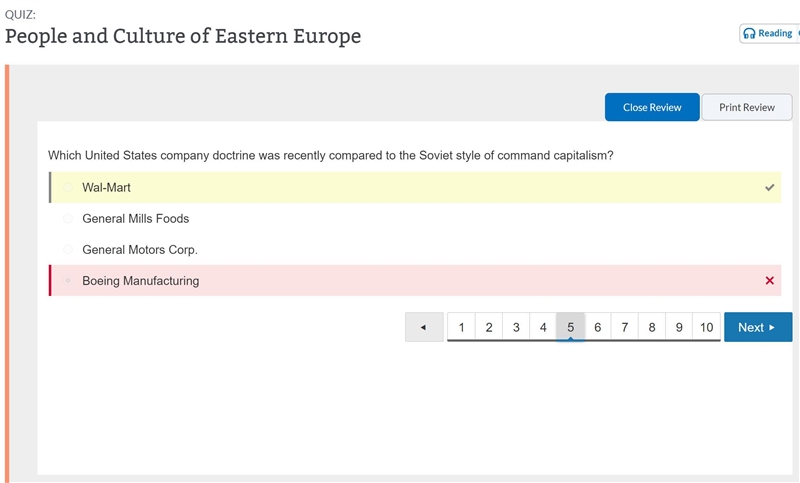The width and height of the screenshot is (800, 483).
Task: Jump to question 3
Action: pos(516,327)
